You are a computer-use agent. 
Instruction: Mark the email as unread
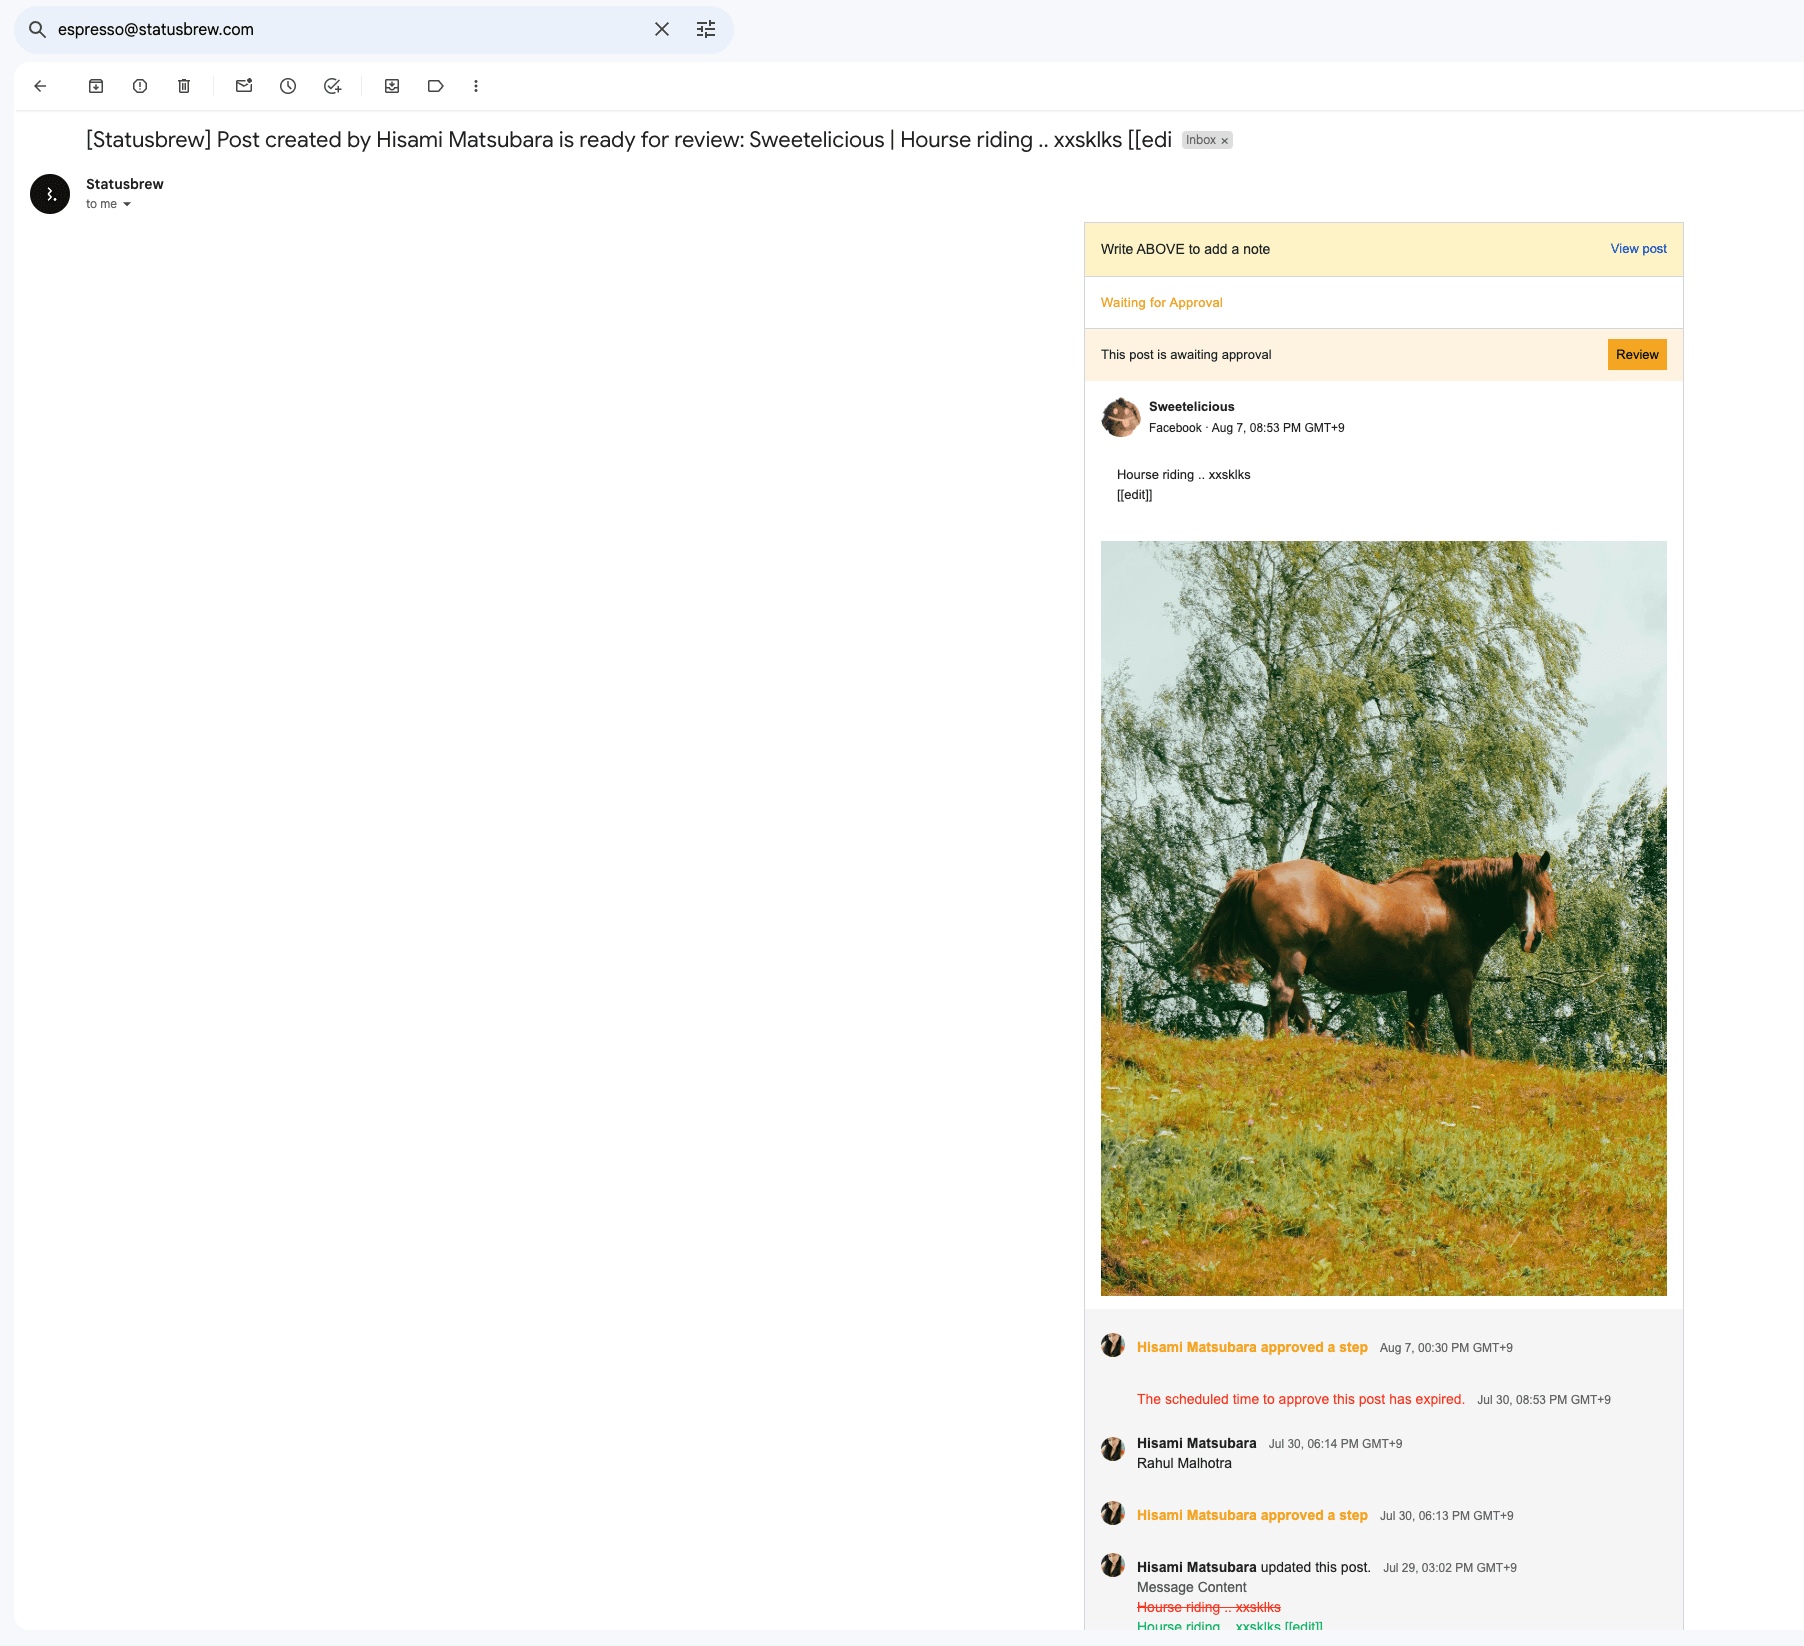click(244, 86)
